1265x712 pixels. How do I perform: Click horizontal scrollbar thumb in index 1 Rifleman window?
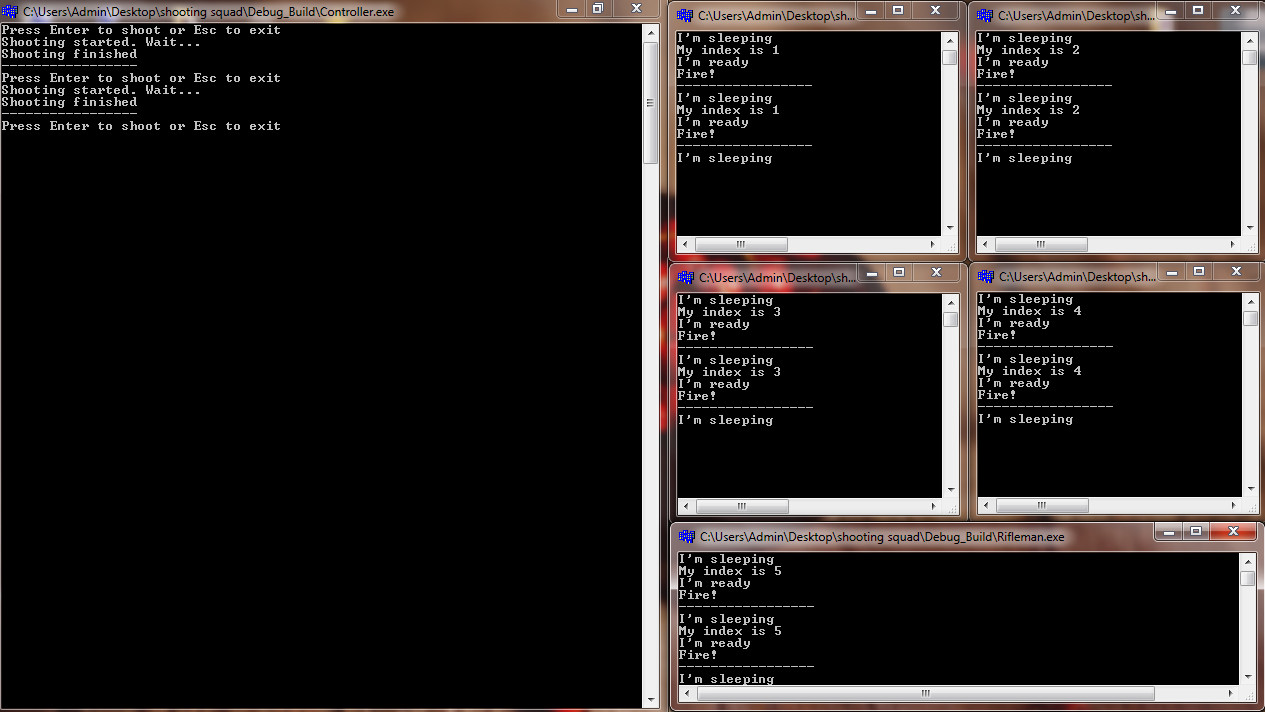pyautogui.click(x=741, y=244)
